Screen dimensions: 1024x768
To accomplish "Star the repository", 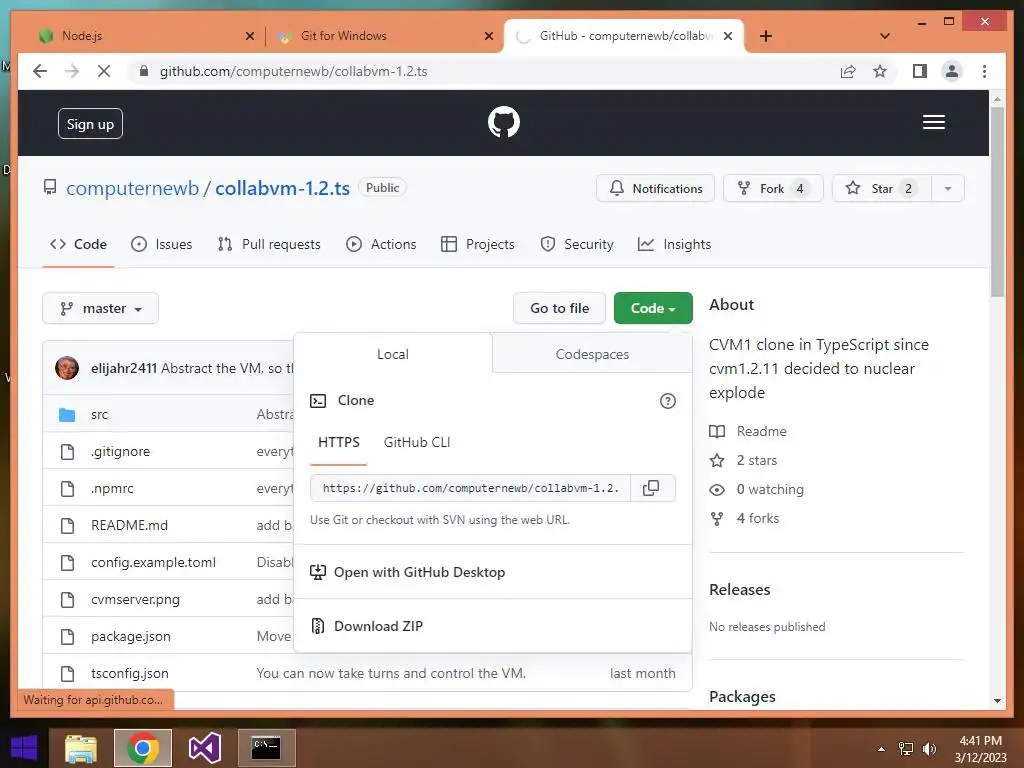I will (882, 189).
